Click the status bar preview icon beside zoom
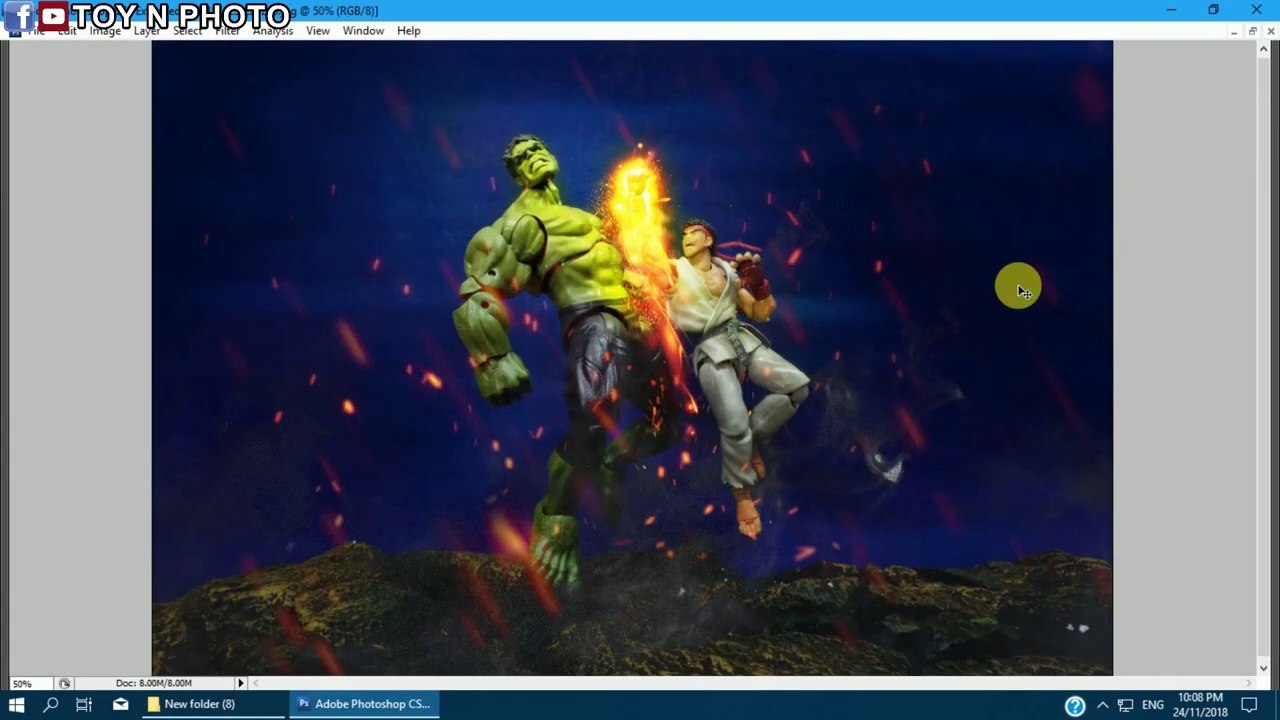Image resolution: width=1280 pixels, height=720 pixels. tap(64, 684)
